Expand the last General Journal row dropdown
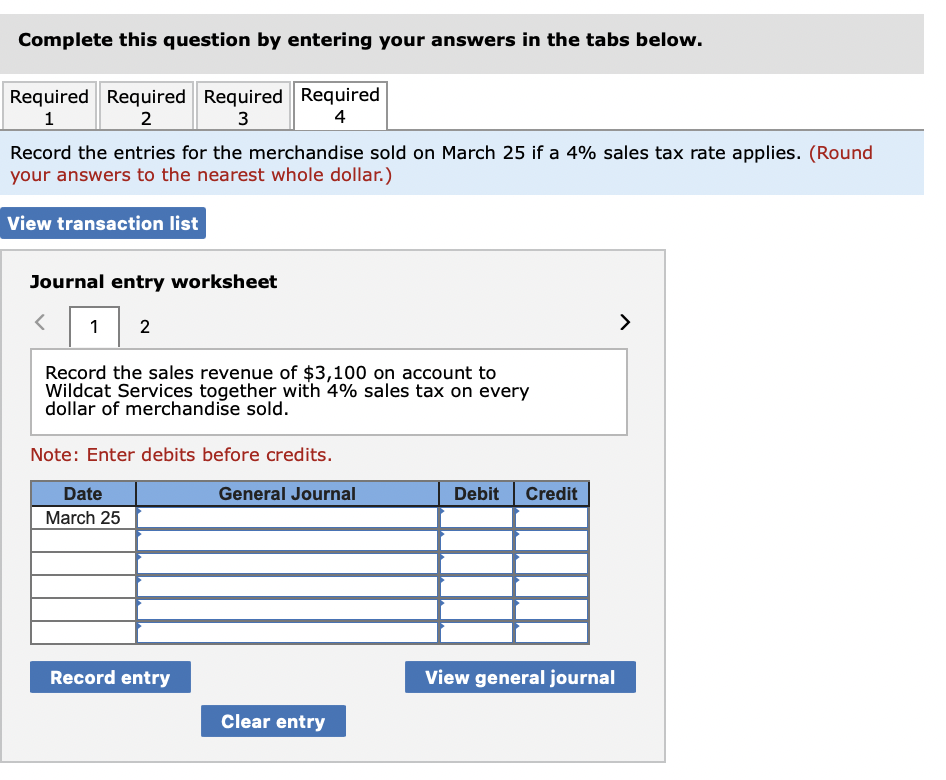Image resolution: width=946 pixels, height=780 pixels. (288, 632)
